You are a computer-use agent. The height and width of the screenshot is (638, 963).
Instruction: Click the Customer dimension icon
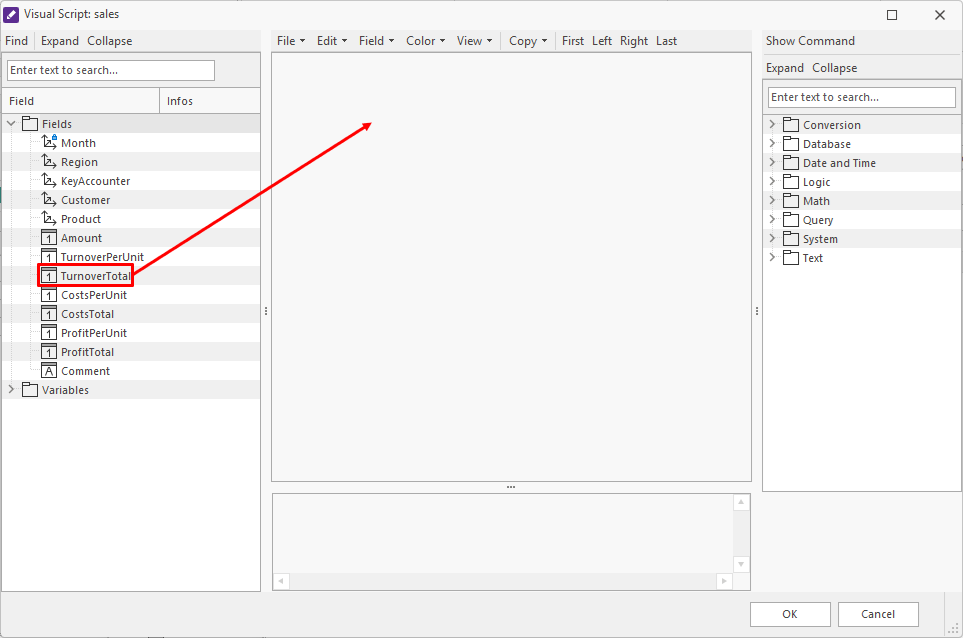coord(49,200)
